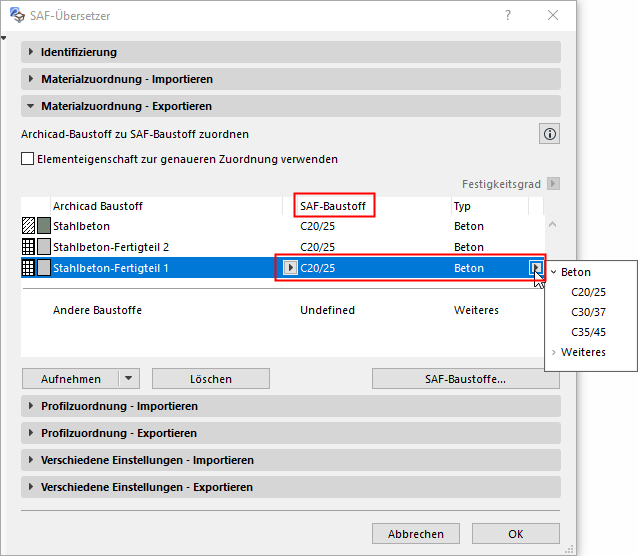This screenshot has height=556, width=638.
Task: Open the info button for material mapping
Action: coord(549,134)
